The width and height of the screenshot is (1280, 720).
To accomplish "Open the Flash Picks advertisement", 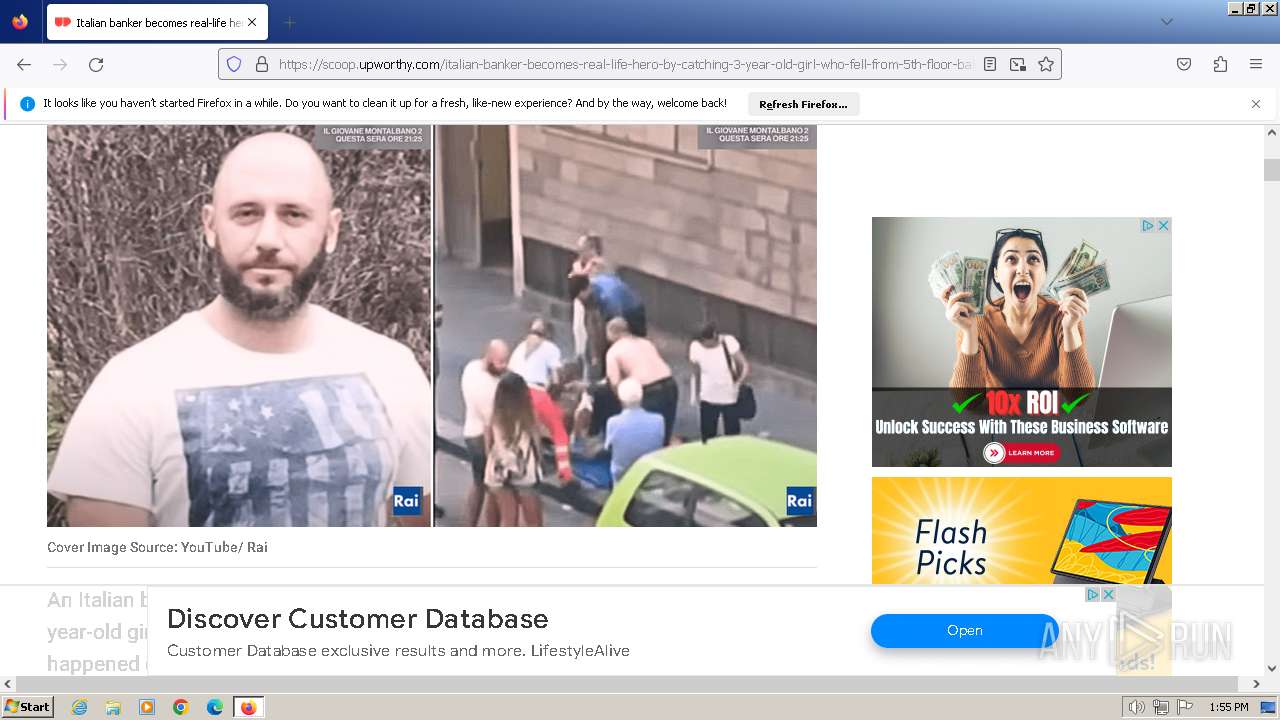I will coord(1022,531).
